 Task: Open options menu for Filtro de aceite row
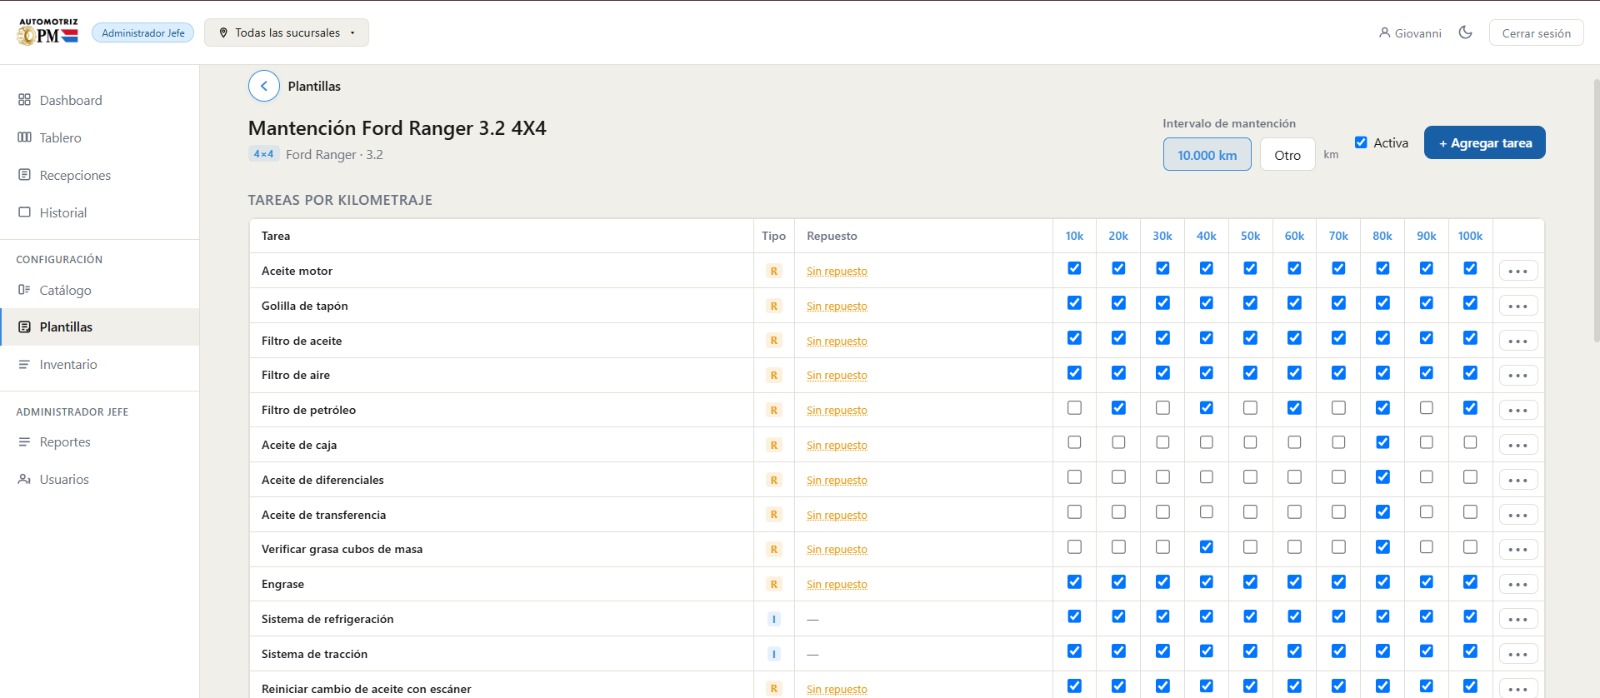[1518, 341]
